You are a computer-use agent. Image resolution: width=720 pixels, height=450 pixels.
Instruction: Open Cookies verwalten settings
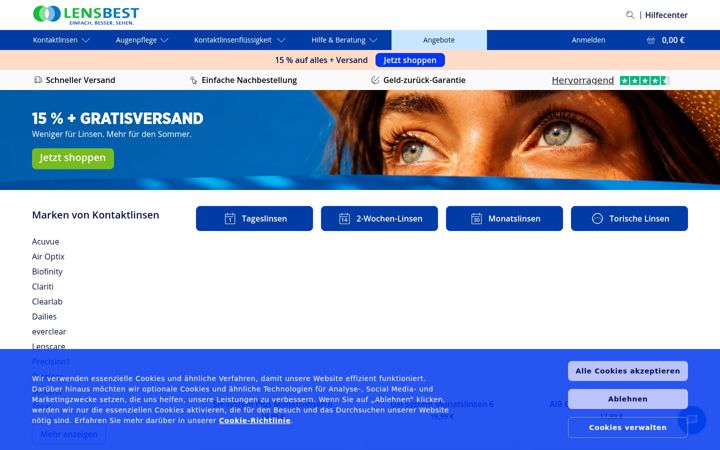[628, 428]
